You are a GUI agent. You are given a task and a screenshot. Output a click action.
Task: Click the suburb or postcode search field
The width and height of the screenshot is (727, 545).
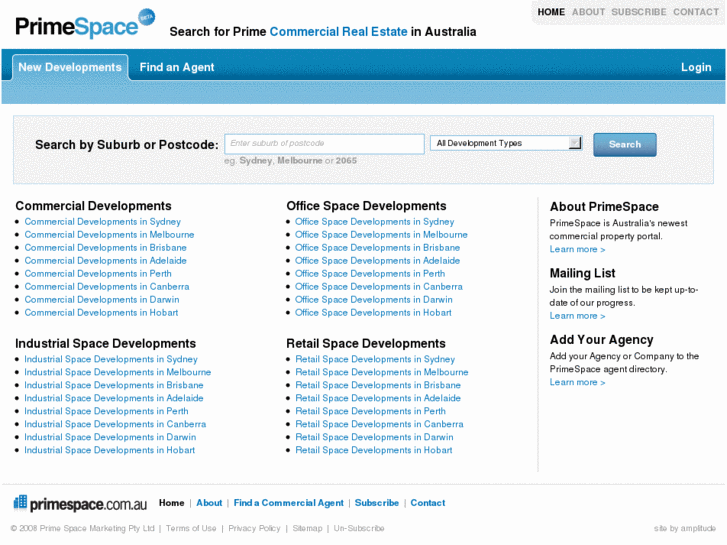tap(324, 144)
